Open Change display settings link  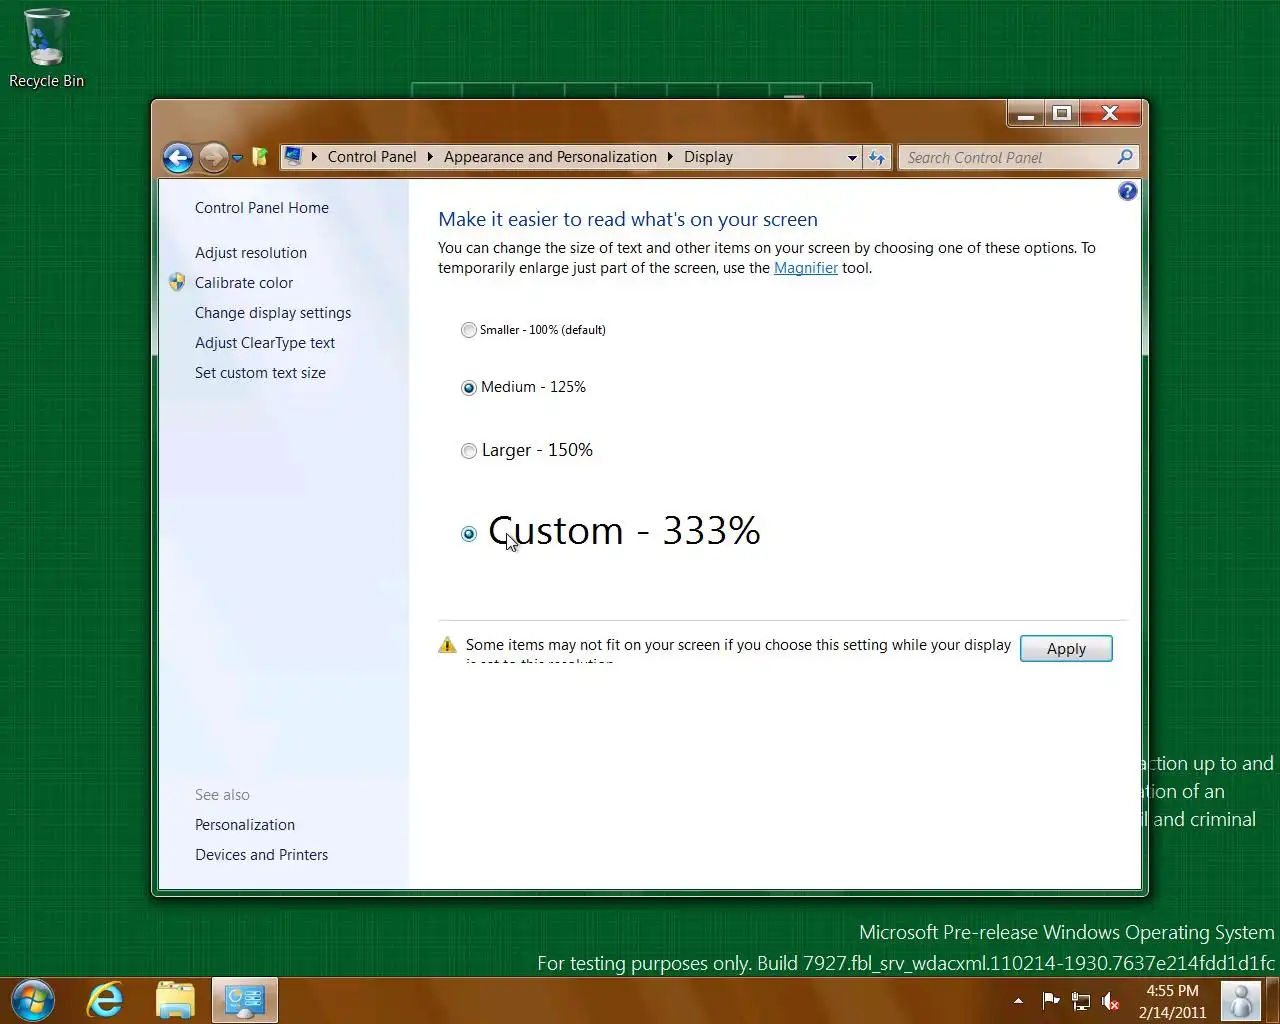click(273, 313)
